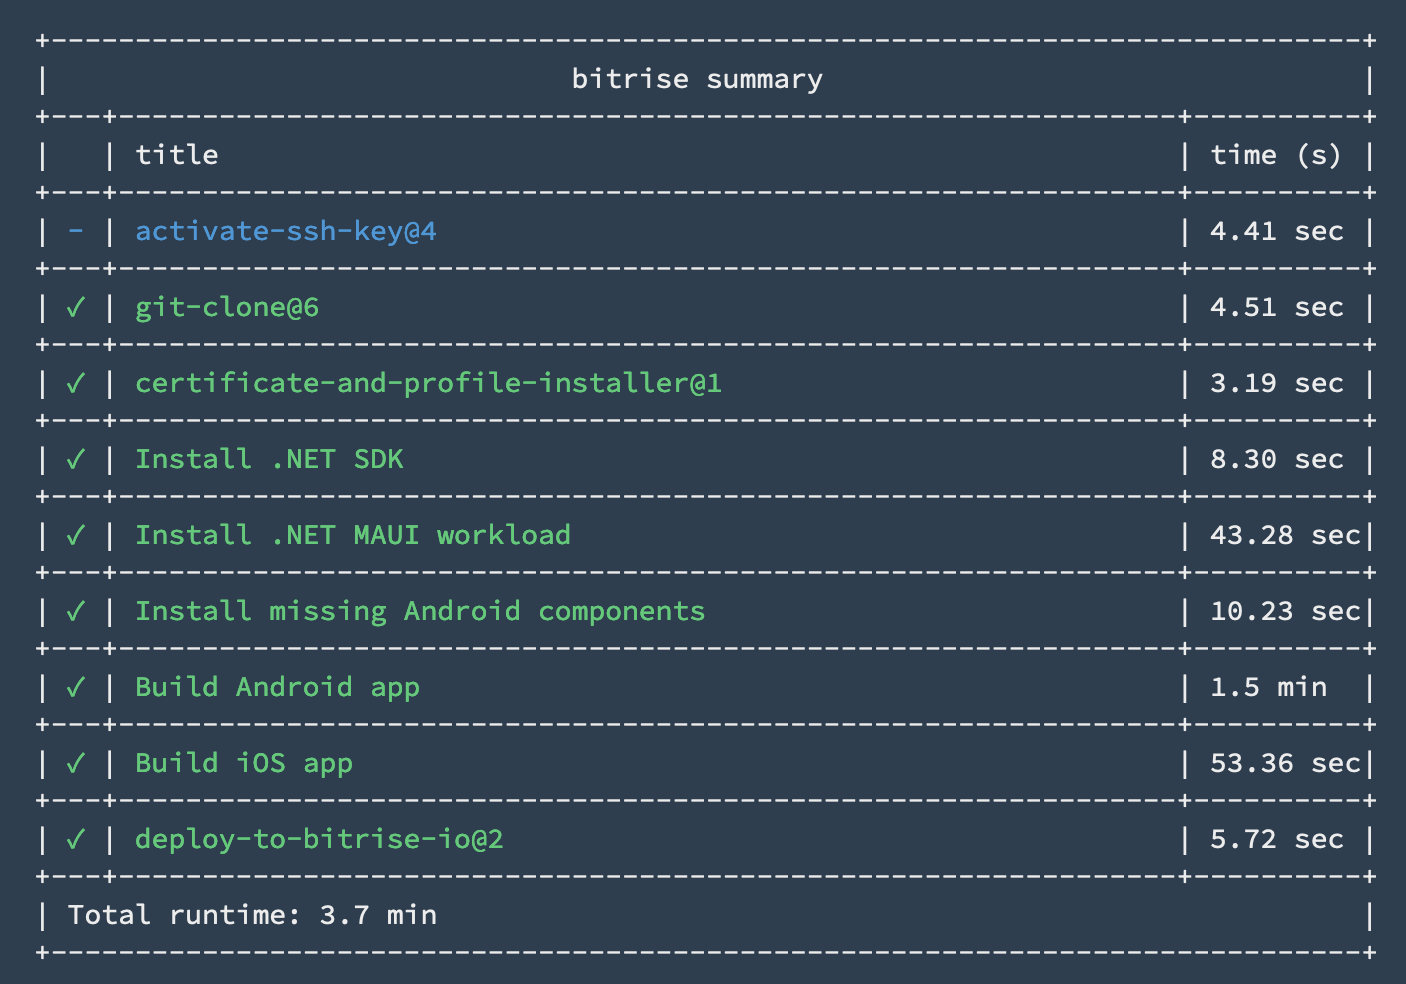Click the Total runtime: 3.7 min line
The image size is (1406, 984).
coord(252,915)
